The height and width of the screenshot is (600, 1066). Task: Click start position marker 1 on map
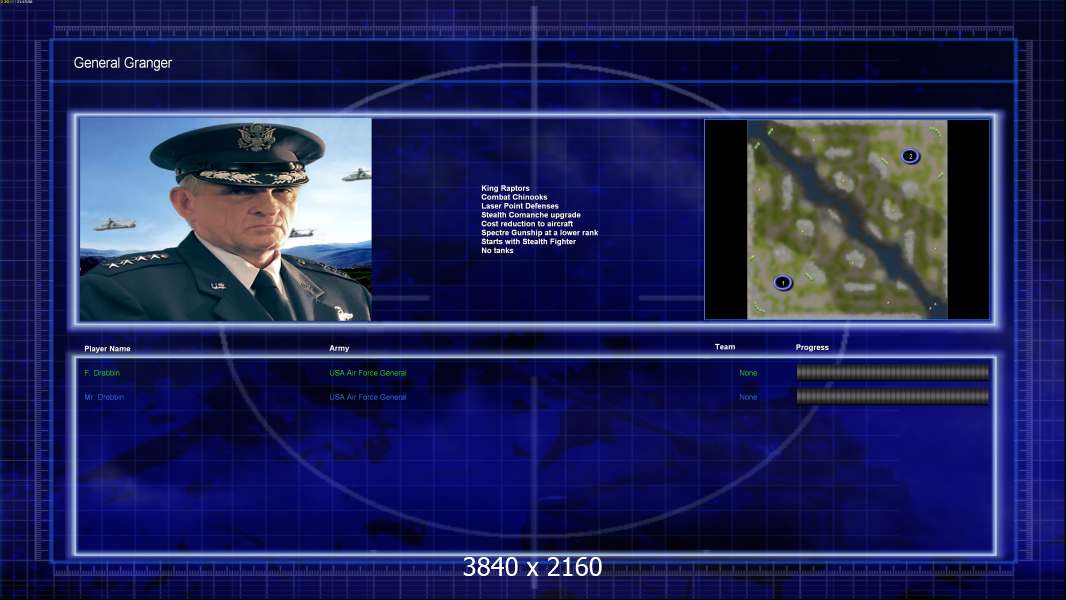tap(783, 283)
